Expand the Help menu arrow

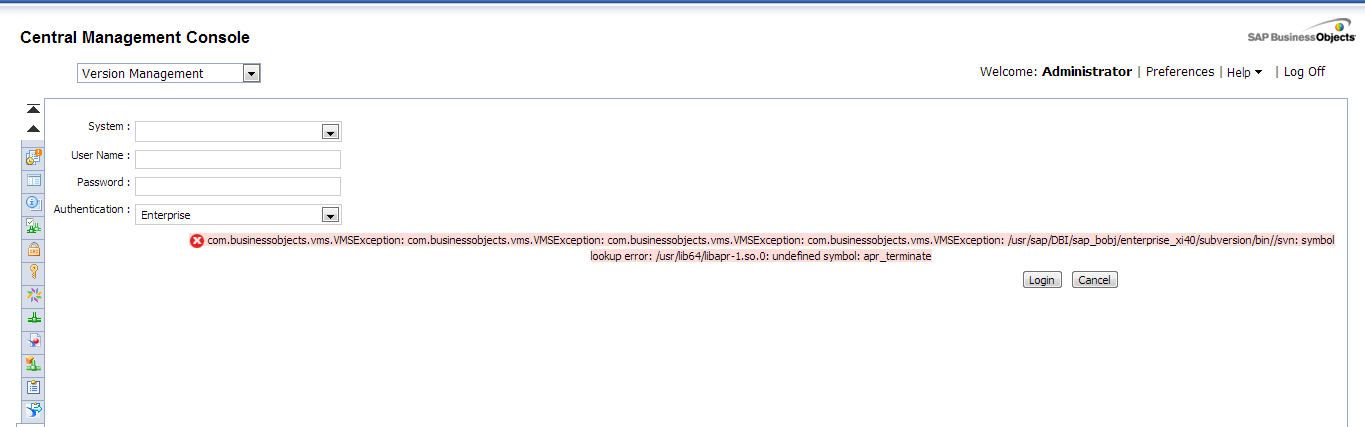click(1258, 72)
